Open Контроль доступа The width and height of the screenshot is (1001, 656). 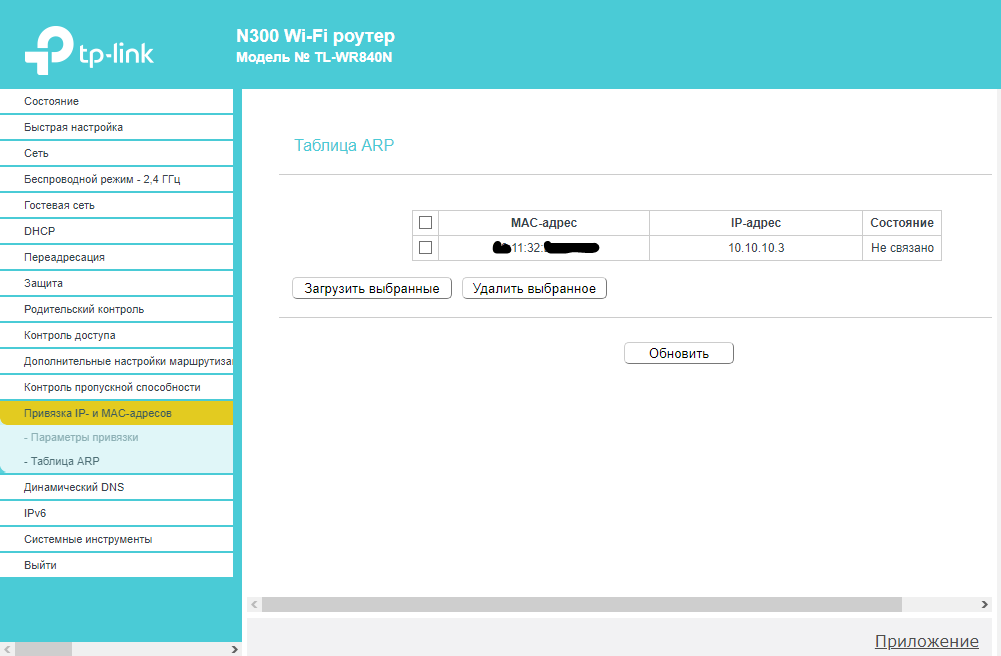(x=116, y=335)
